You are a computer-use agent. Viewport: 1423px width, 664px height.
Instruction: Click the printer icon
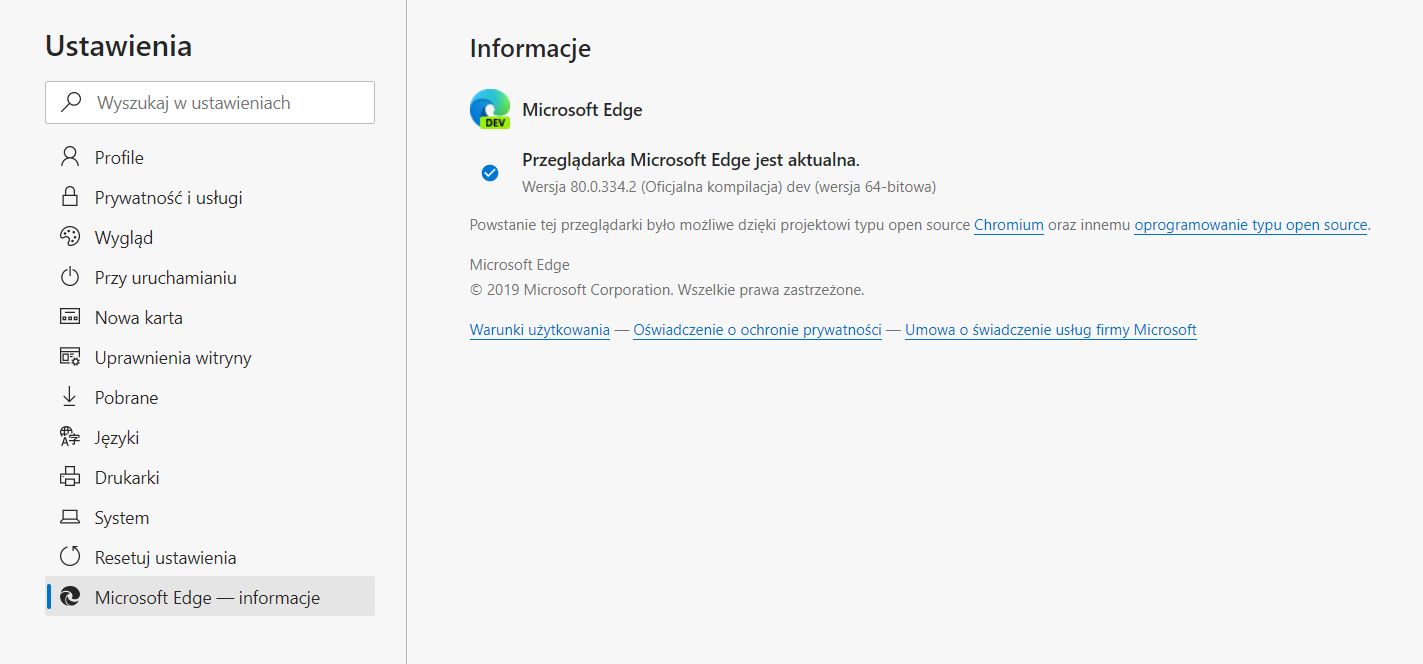pyautogui.click(x=69, y=477)
